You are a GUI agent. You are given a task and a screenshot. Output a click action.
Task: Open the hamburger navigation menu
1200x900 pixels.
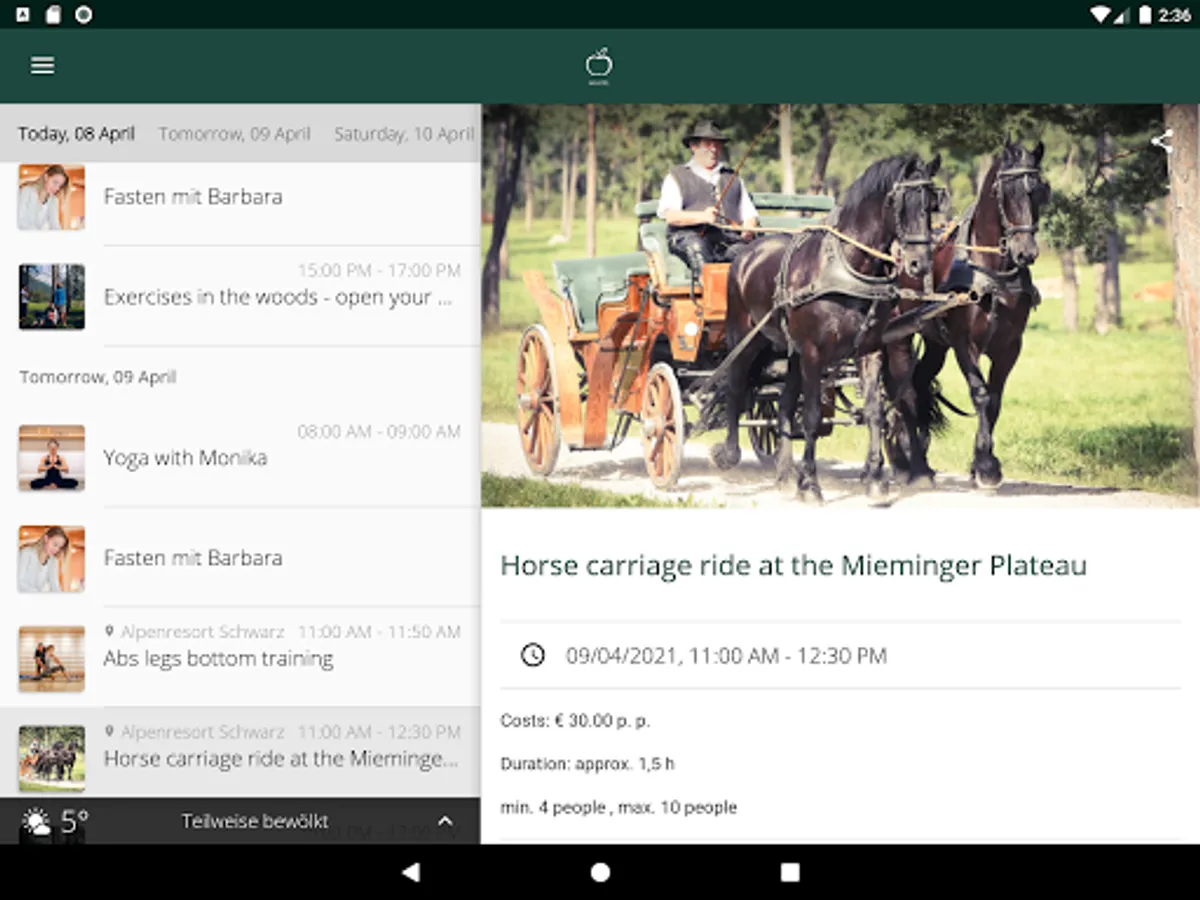click(42, 66)
